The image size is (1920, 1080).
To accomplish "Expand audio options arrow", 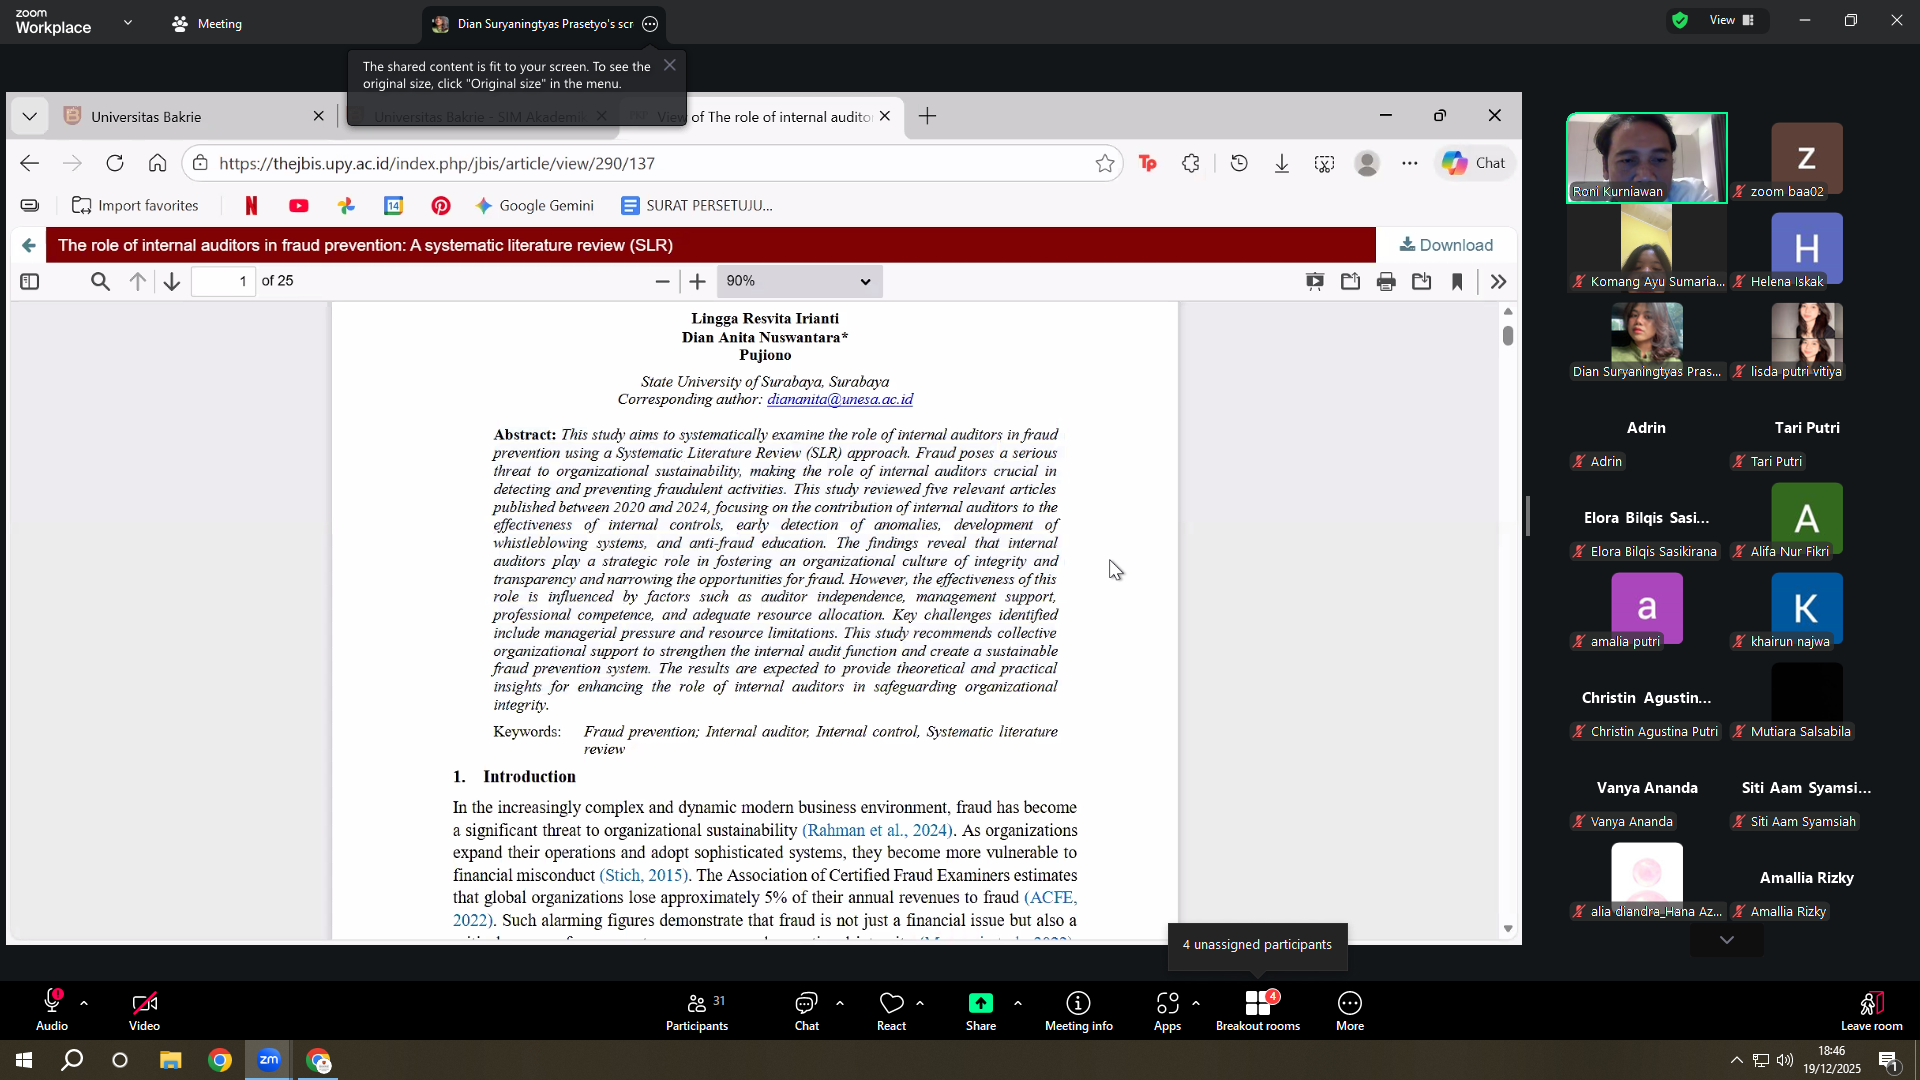I will coord(84,1002).
